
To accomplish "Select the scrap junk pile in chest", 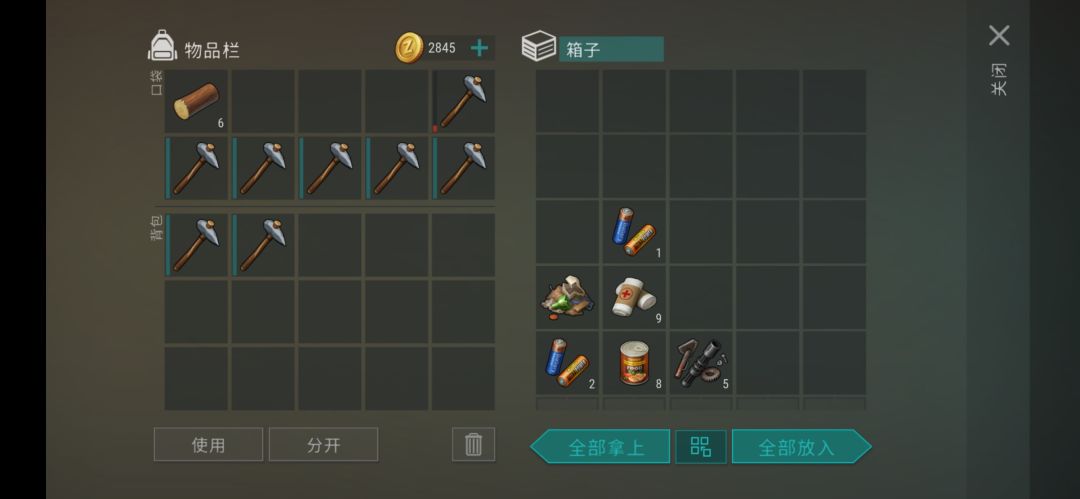I will tap(568, 298).
